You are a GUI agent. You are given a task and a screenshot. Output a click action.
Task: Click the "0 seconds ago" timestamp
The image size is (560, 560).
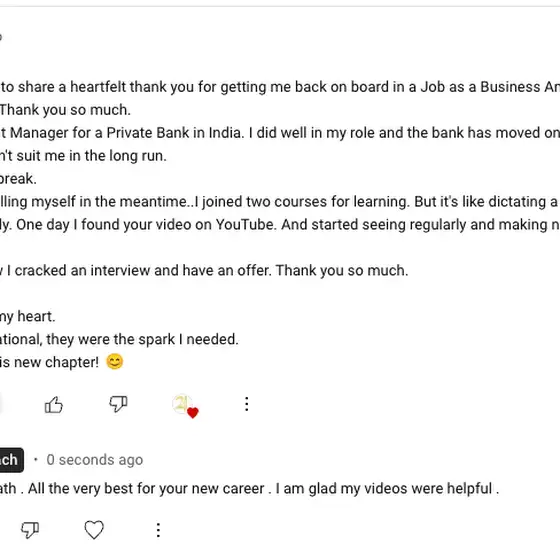[x=95, y=460]
